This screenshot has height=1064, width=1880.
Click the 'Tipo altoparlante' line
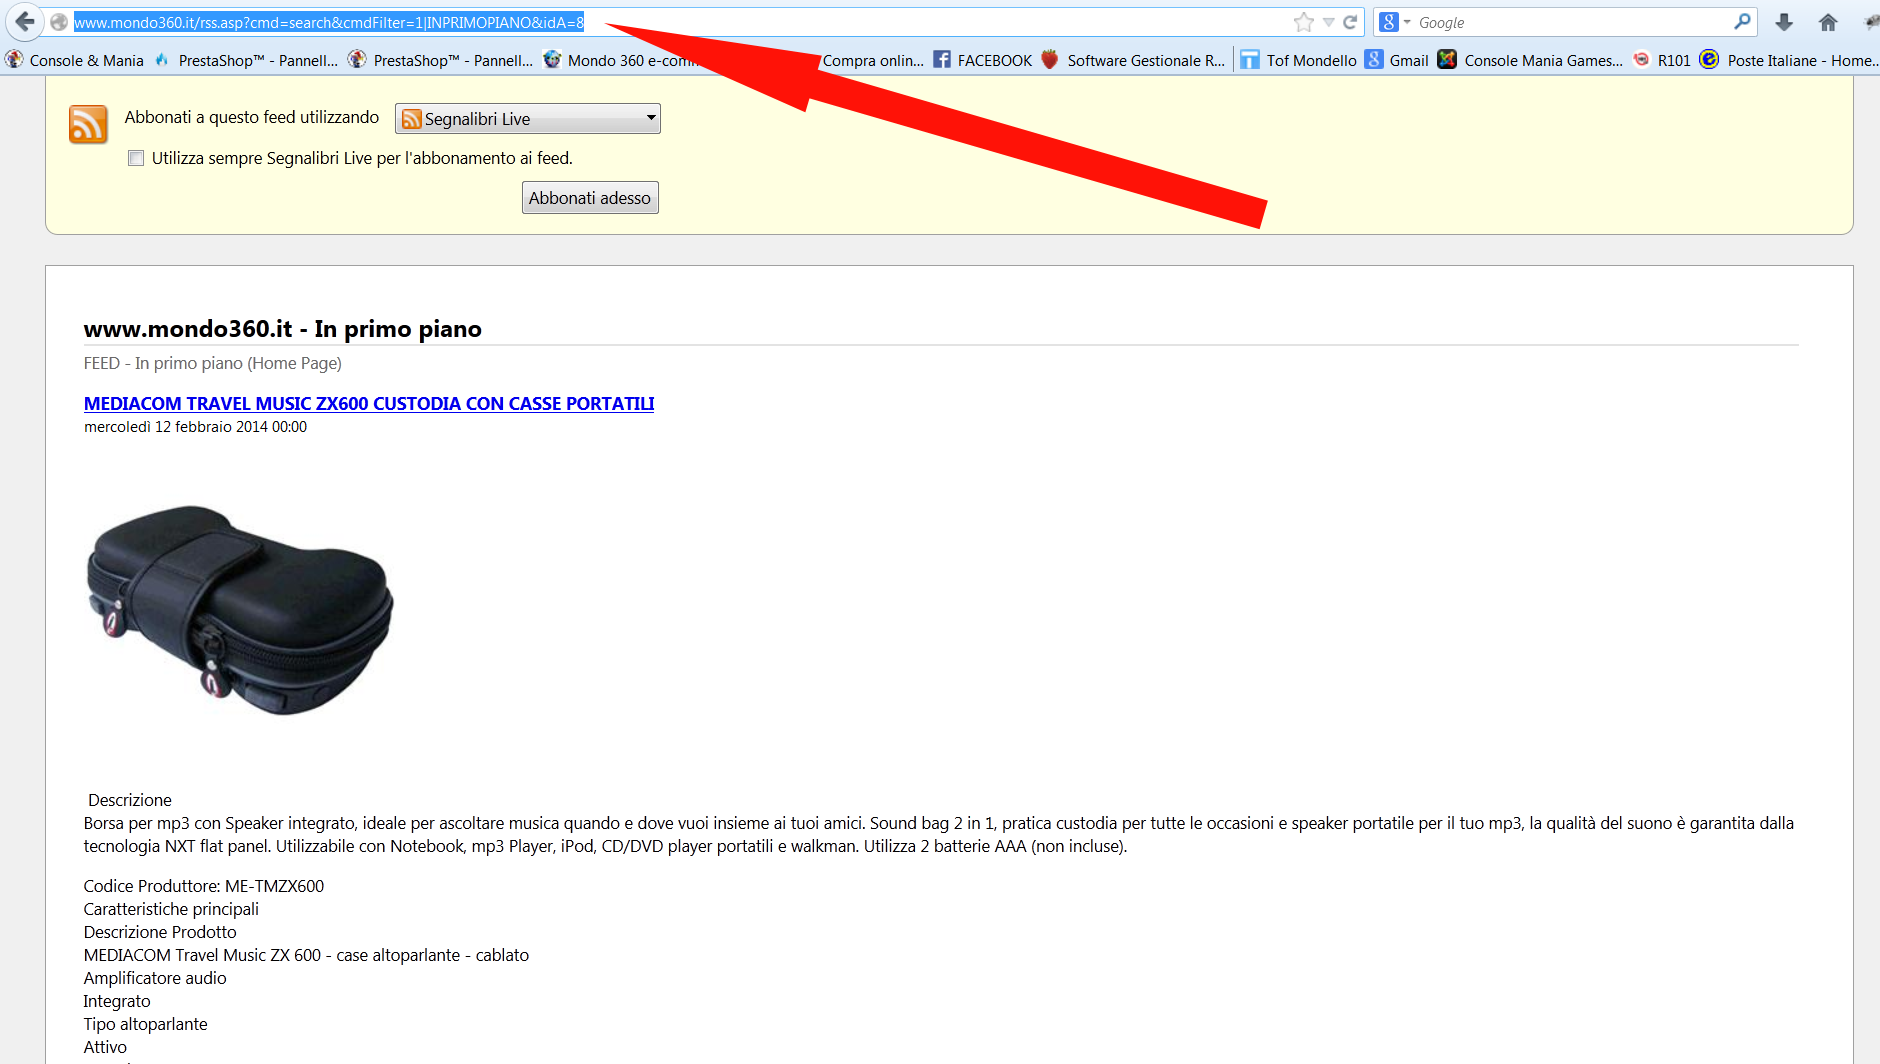146,1024
